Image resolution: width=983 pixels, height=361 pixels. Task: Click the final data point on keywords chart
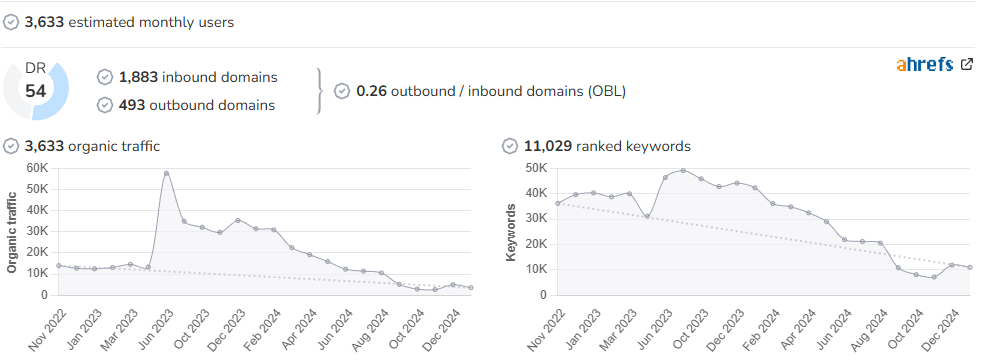[x=970, y=268]
